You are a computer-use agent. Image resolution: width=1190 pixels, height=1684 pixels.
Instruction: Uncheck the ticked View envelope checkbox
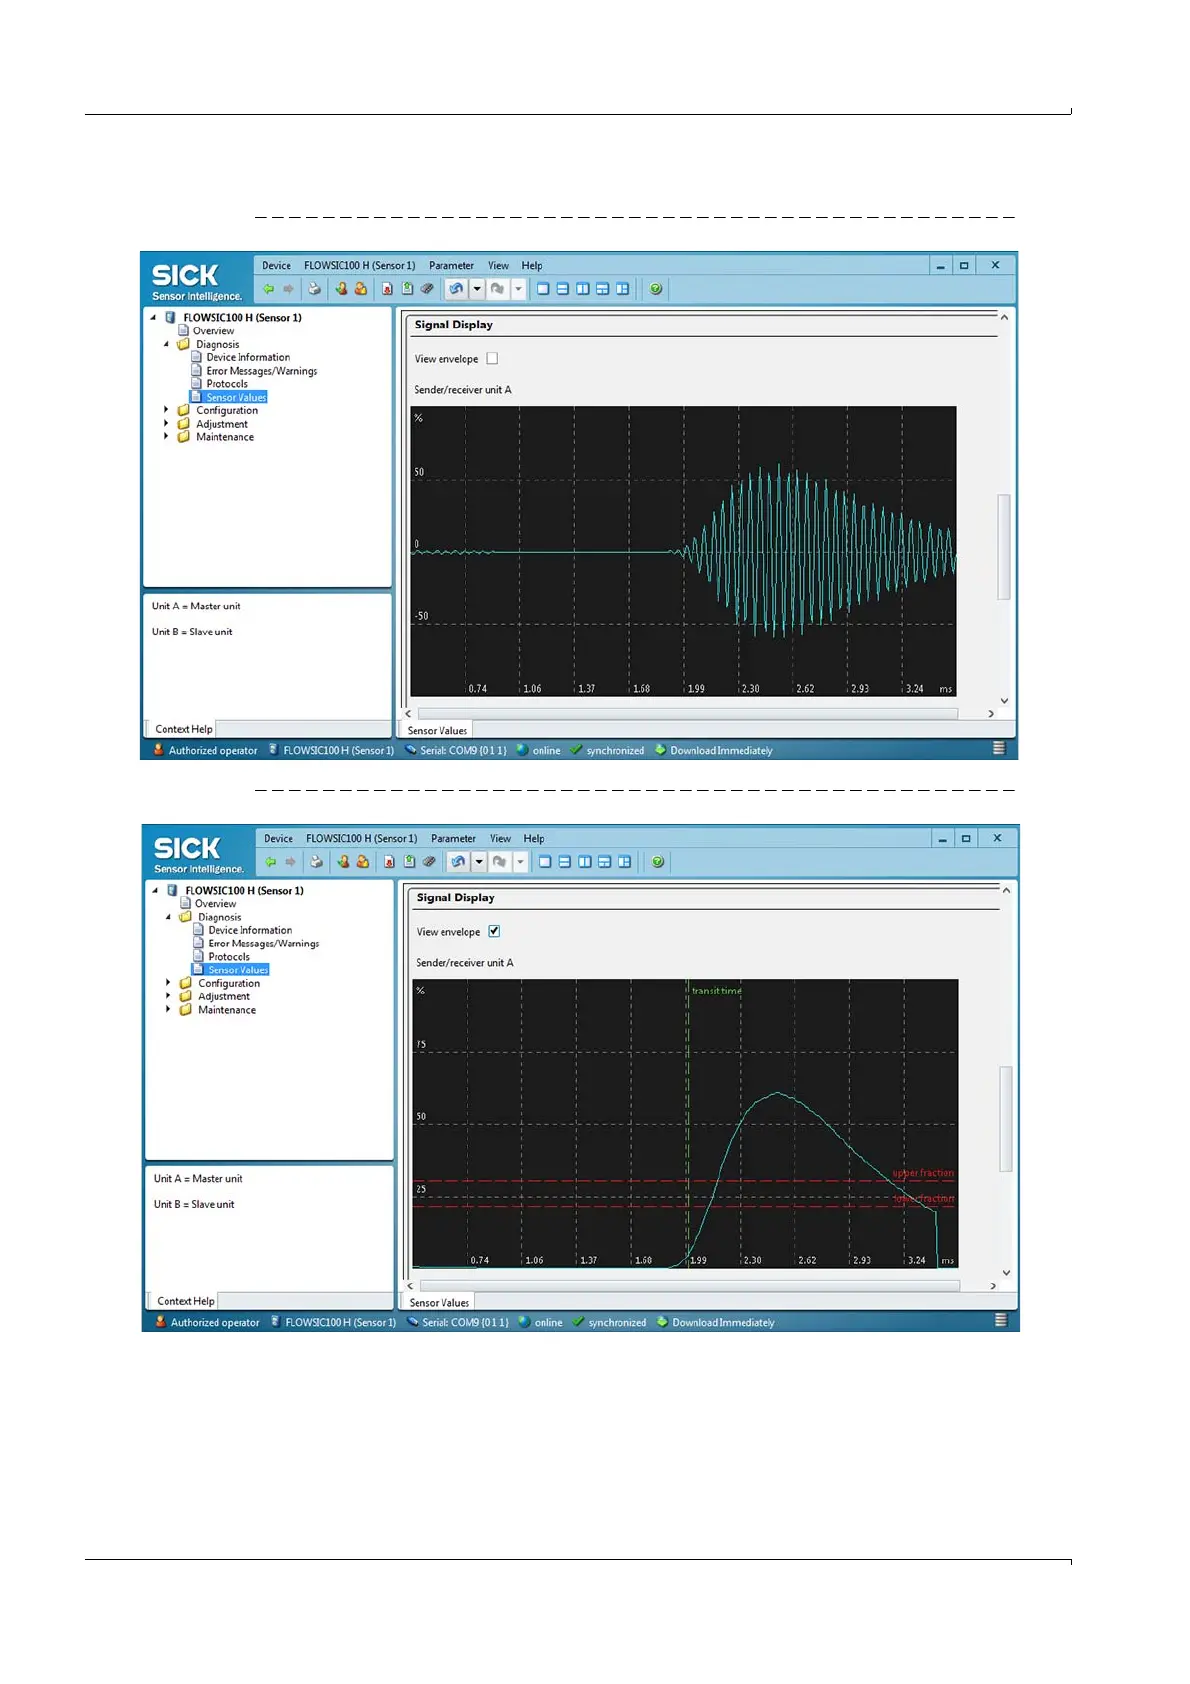point(494,932)
